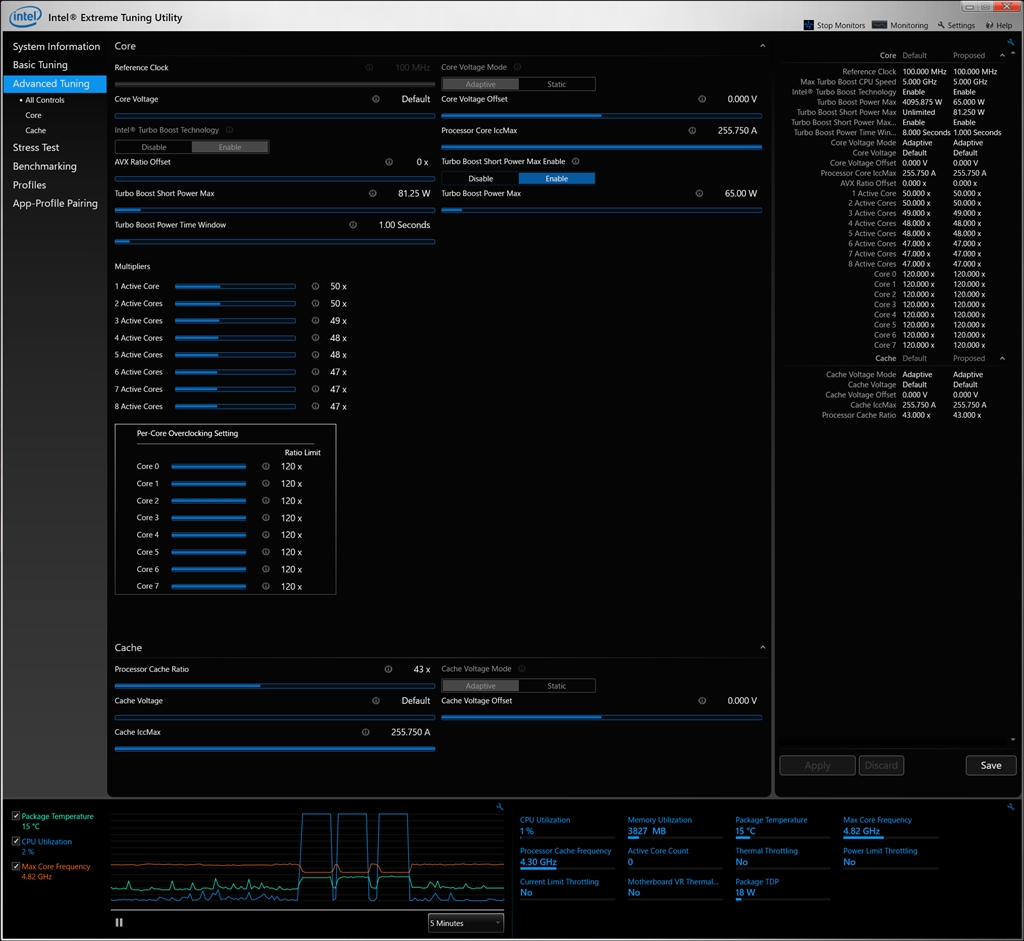Go to Benchmarking in the sidebar
The width and height of the screenshot is (1024, 941).
45,166
